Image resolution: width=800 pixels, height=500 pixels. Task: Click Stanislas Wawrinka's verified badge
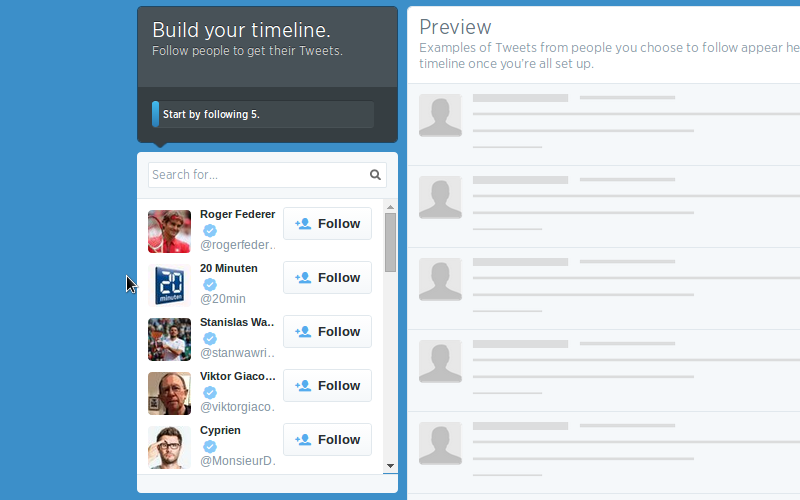(x=210, y=339)
